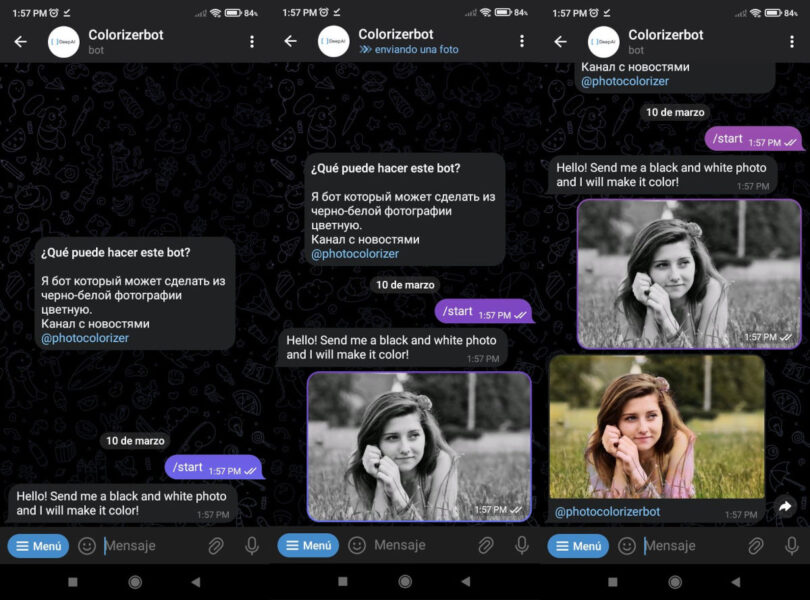Click Menú button in the middle screen
The width and height of the screenshot is (810, 600).
[308, 545]
